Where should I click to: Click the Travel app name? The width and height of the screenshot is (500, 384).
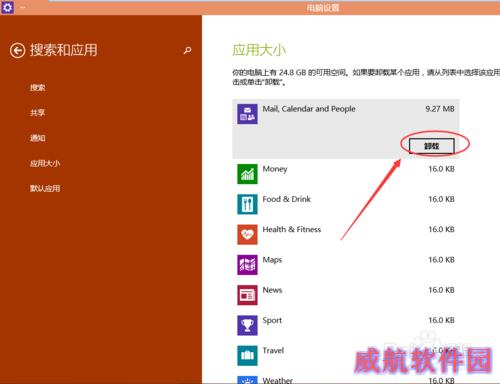click(273, 351)
